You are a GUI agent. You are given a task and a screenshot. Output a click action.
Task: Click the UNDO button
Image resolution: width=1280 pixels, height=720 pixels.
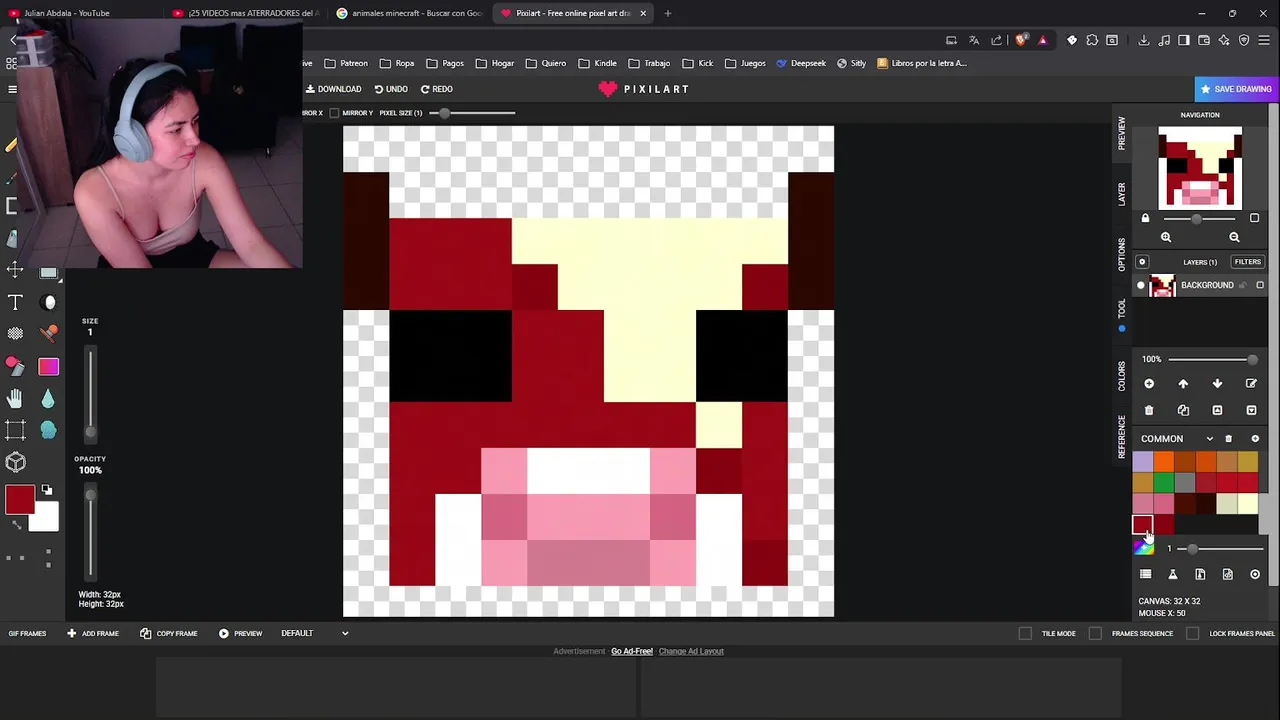[391, 89]
